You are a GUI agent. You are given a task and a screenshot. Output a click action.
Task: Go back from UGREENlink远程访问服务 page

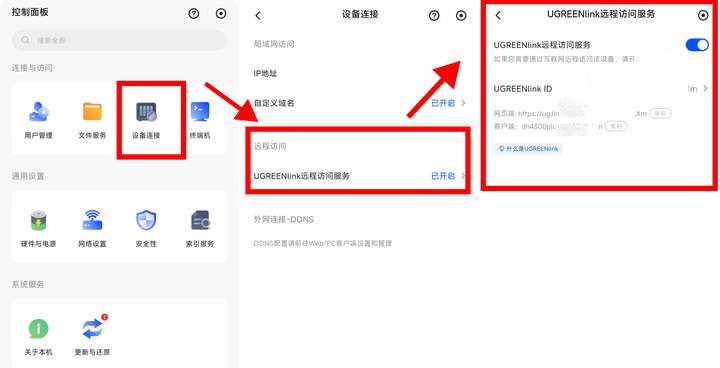[x=498, y=15]
